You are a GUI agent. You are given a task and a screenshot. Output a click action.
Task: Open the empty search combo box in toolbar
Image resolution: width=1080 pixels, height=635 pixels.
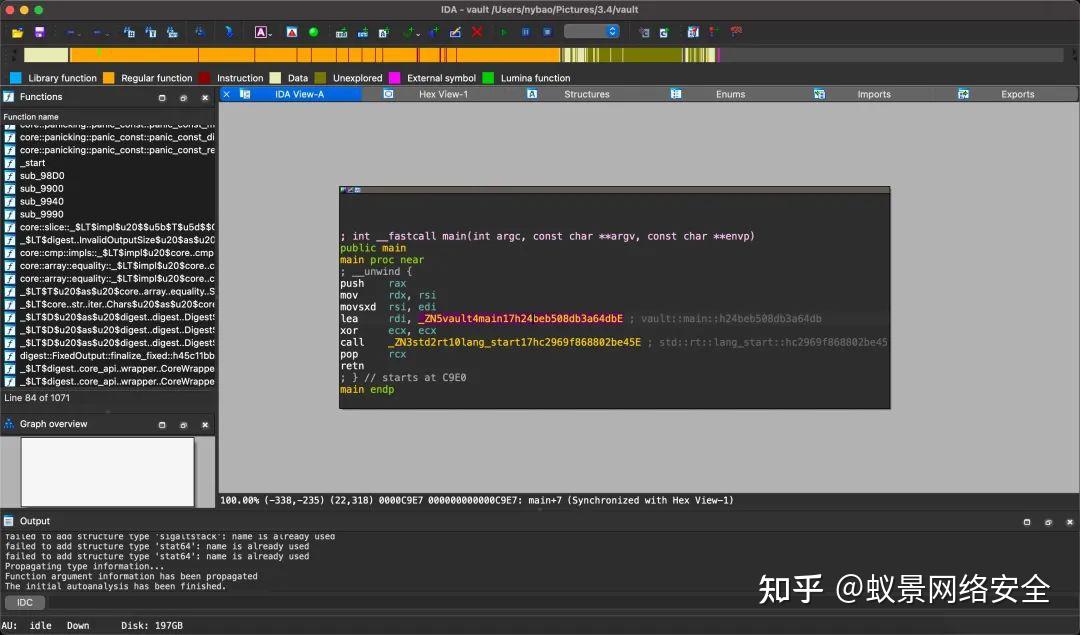pyautogui.click(x=590, y=31)
